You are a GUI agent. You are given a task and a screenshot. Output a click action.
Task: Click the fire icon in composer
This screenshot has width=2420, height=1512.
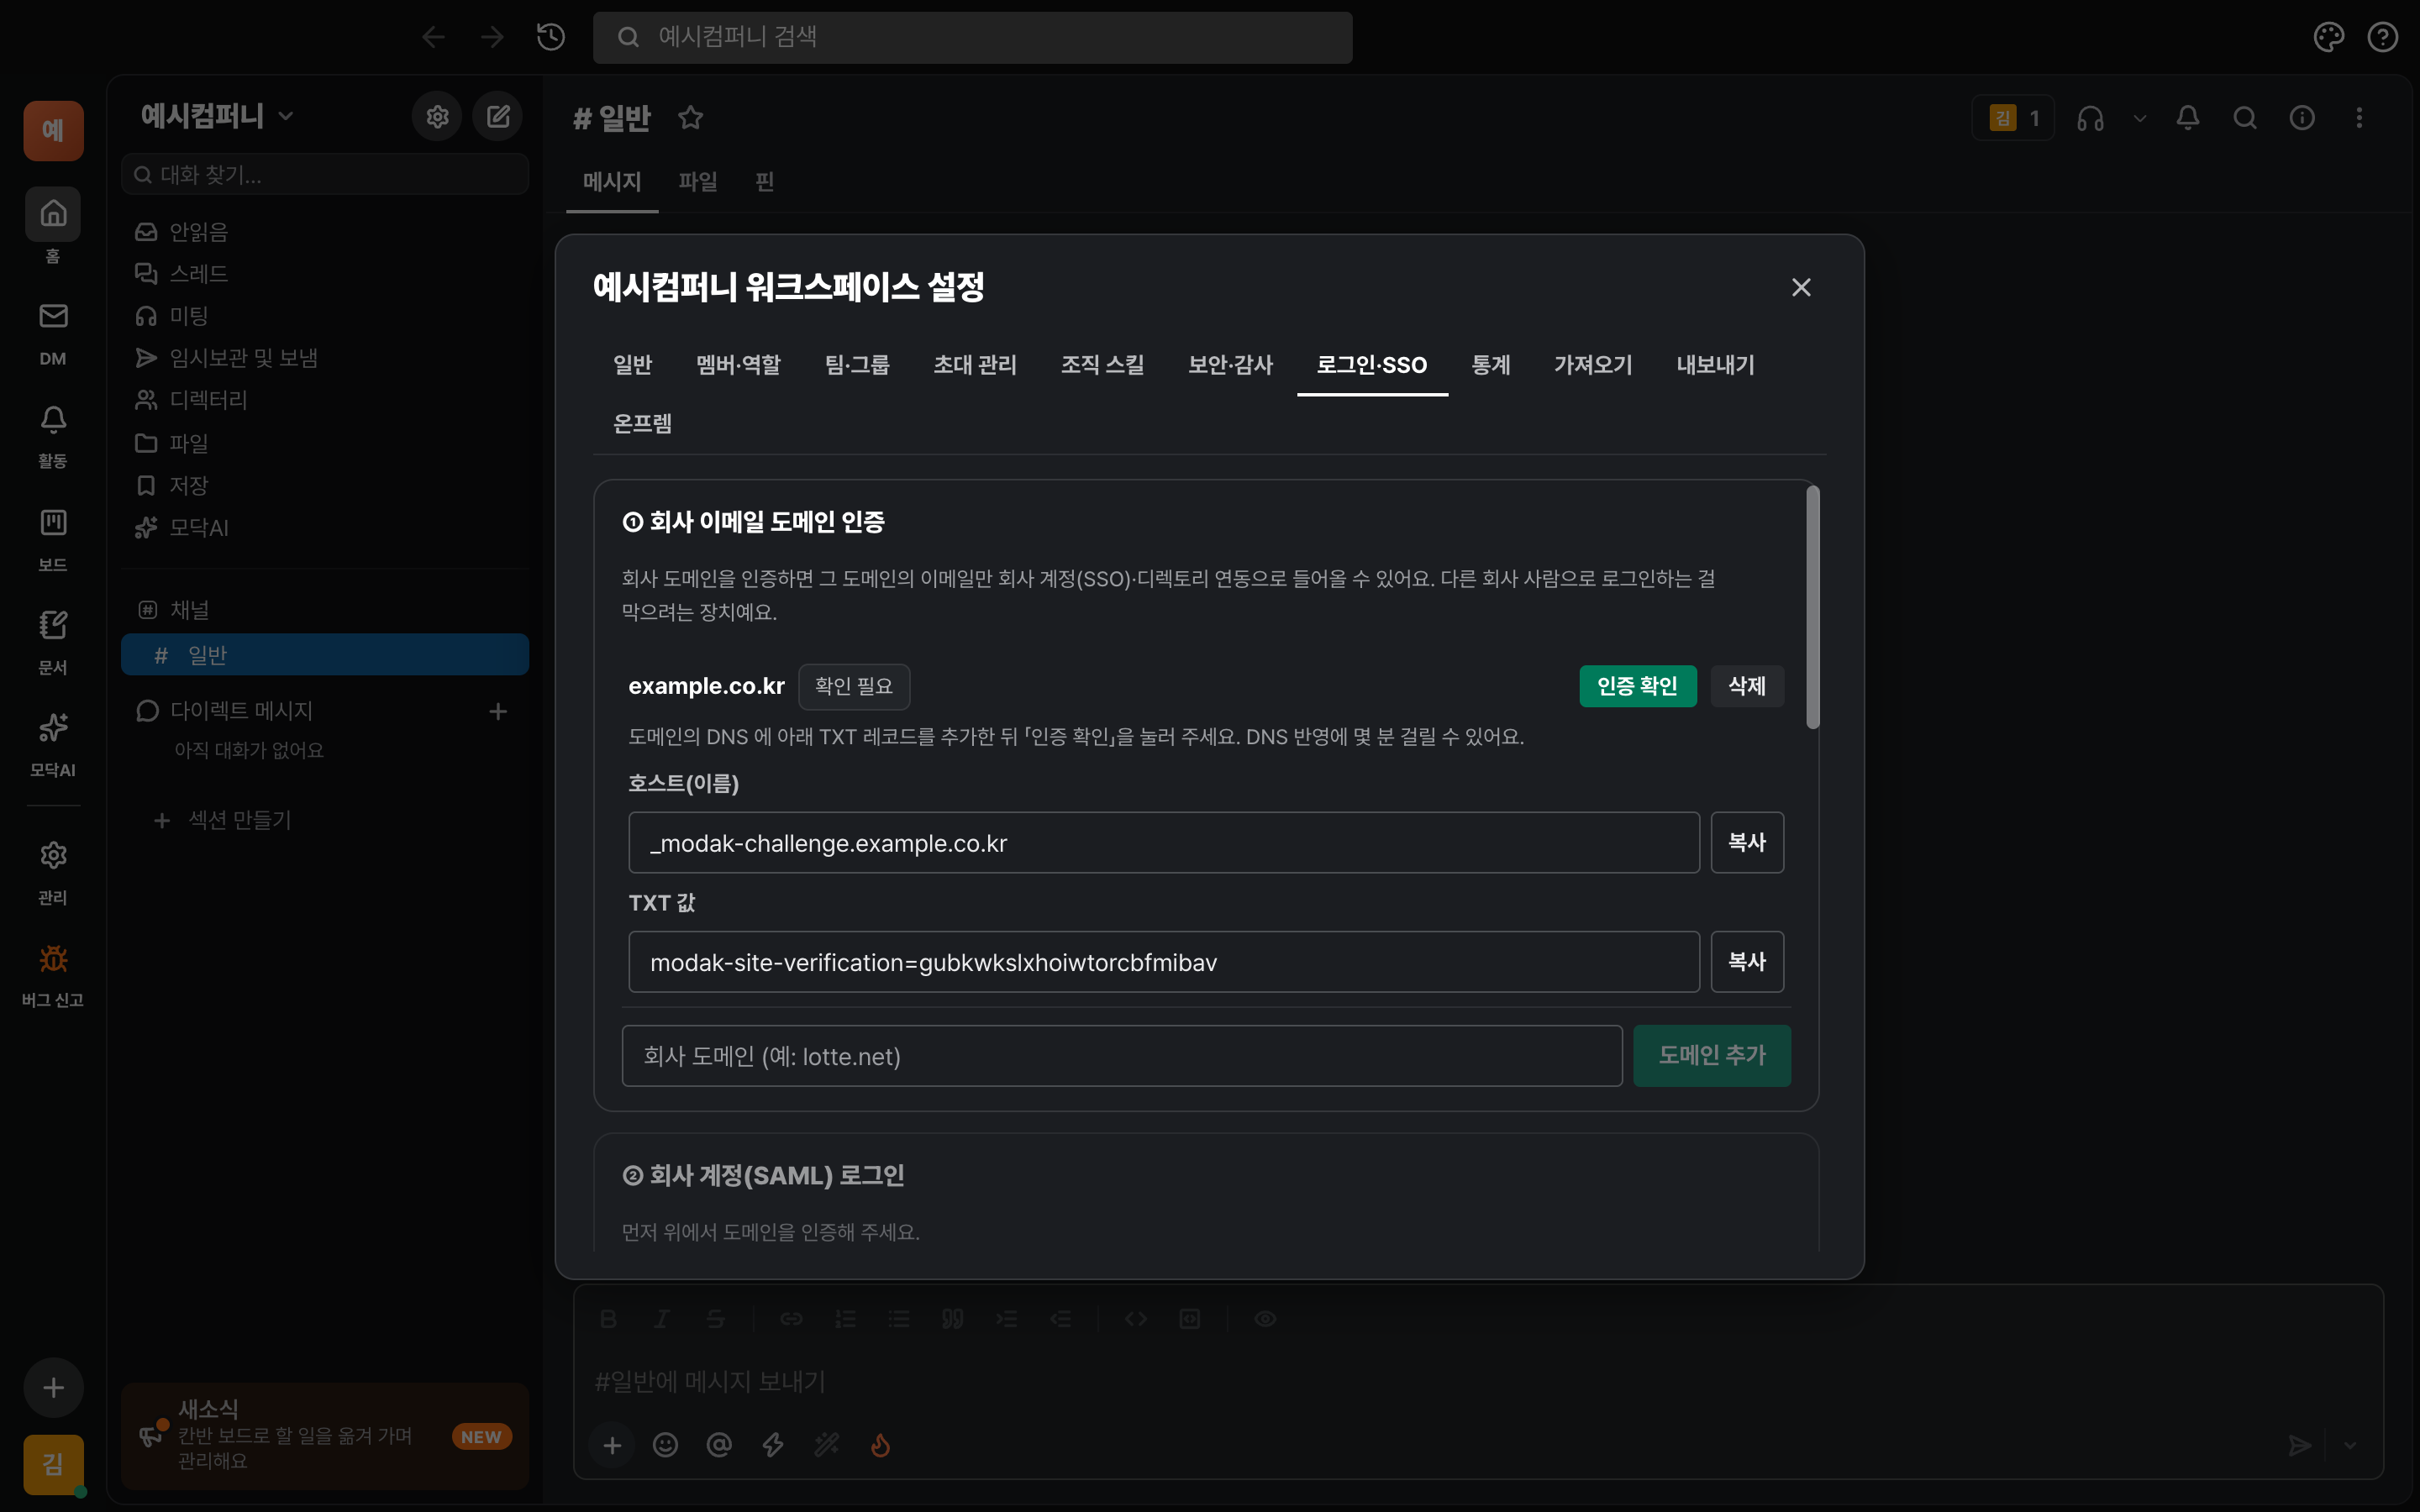click(x=880, y=1445)
